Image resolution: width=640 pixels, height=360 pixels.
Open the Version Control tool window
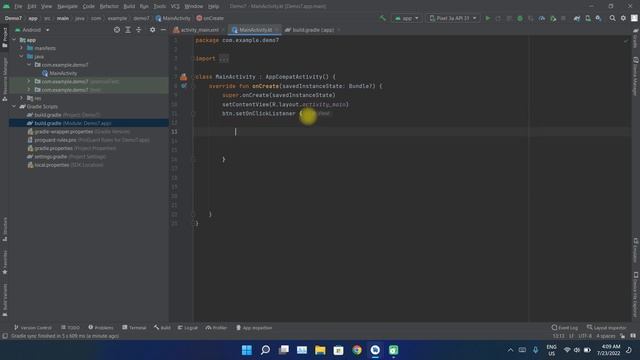33,327
